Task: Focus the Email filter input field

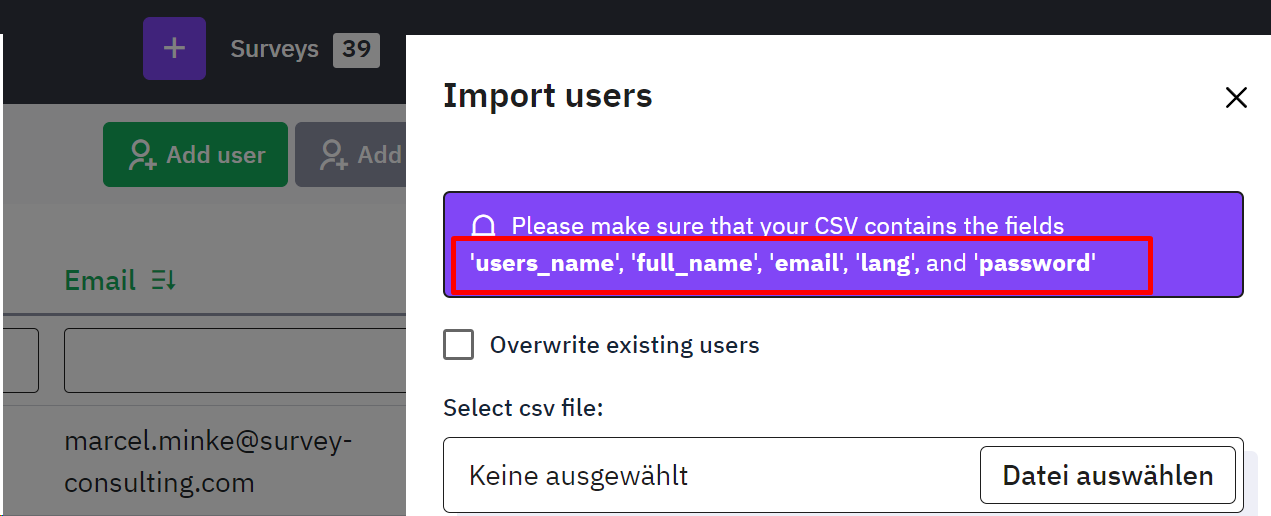Action: 235,360
